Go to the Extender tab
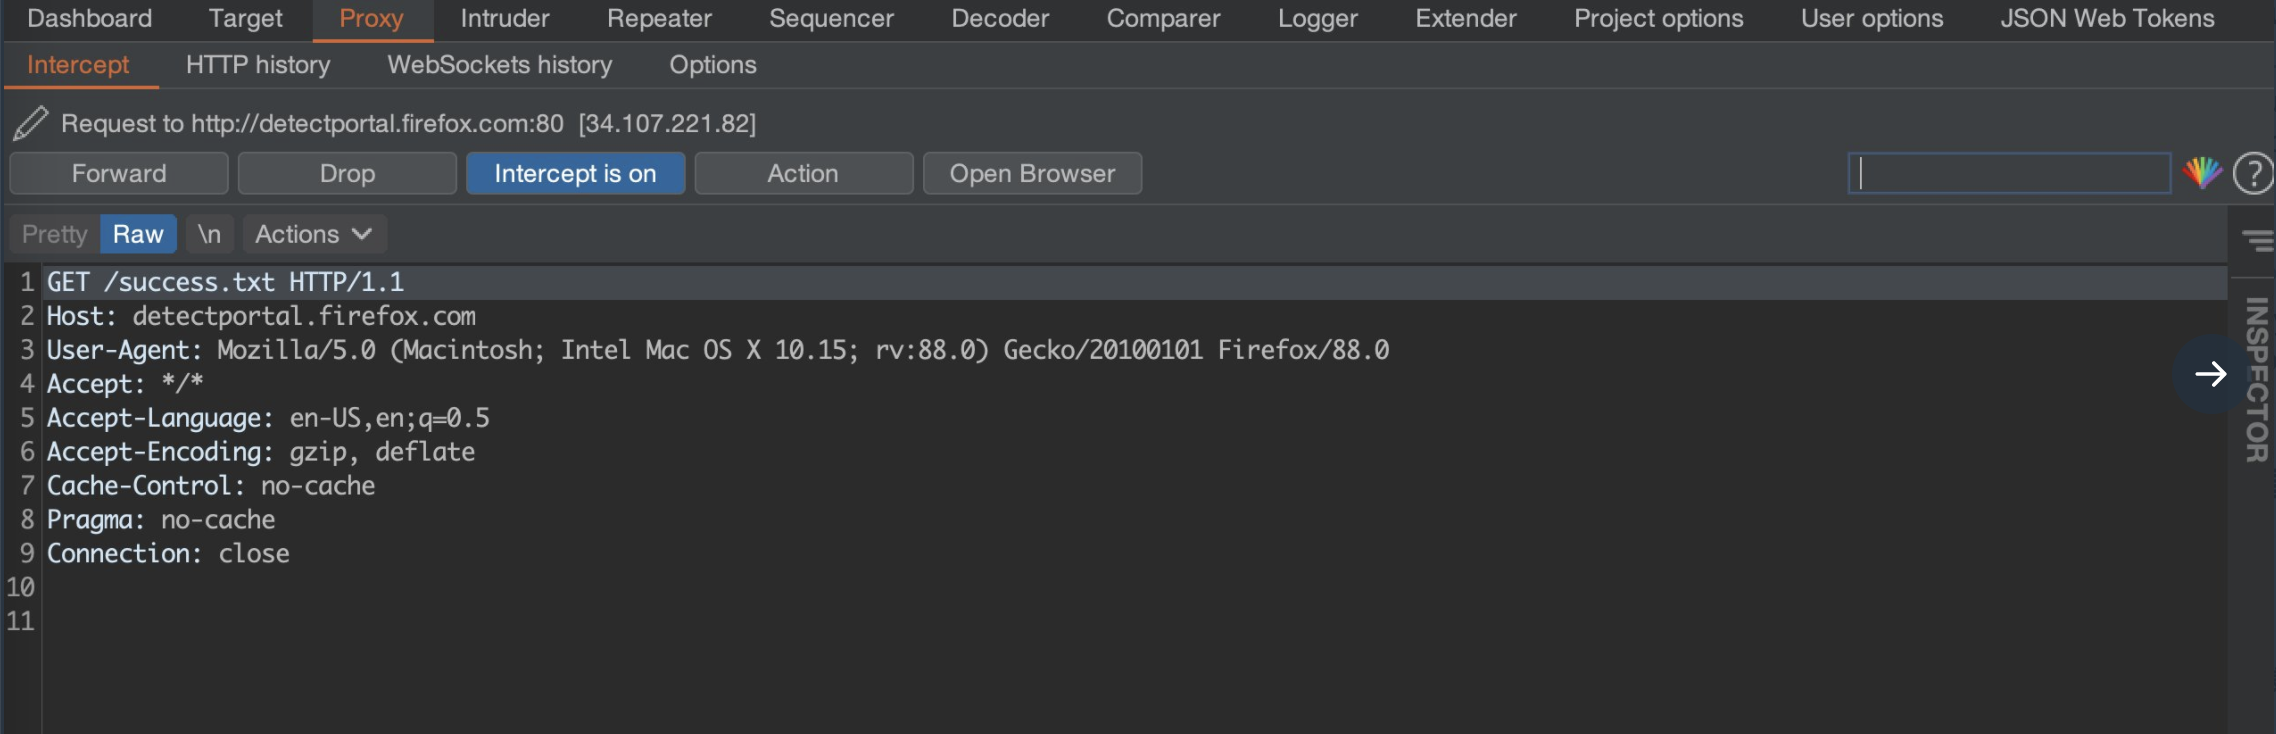This screenshot has height=734, width=2276. tap(1466, 19)
